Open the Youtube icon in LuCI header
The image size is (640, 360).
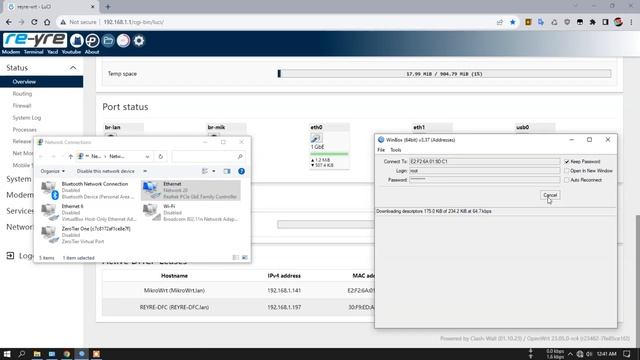click(x=123, y=40)
